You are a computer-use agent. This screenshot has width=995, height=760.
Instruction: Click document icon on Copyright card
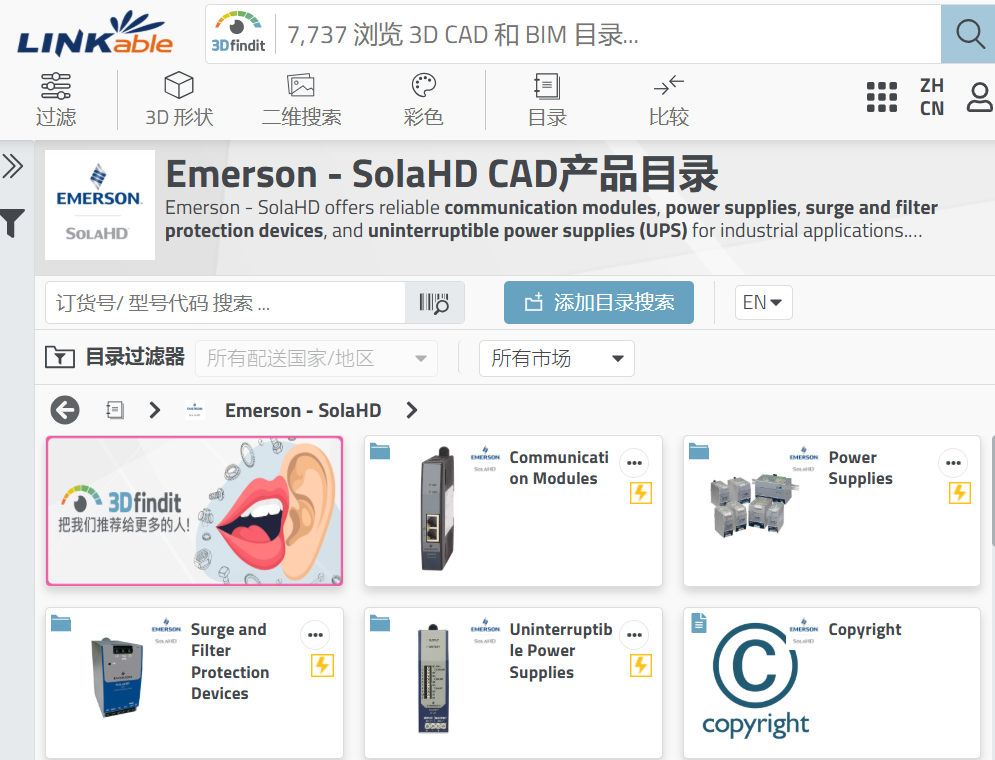tap(699, 623)
